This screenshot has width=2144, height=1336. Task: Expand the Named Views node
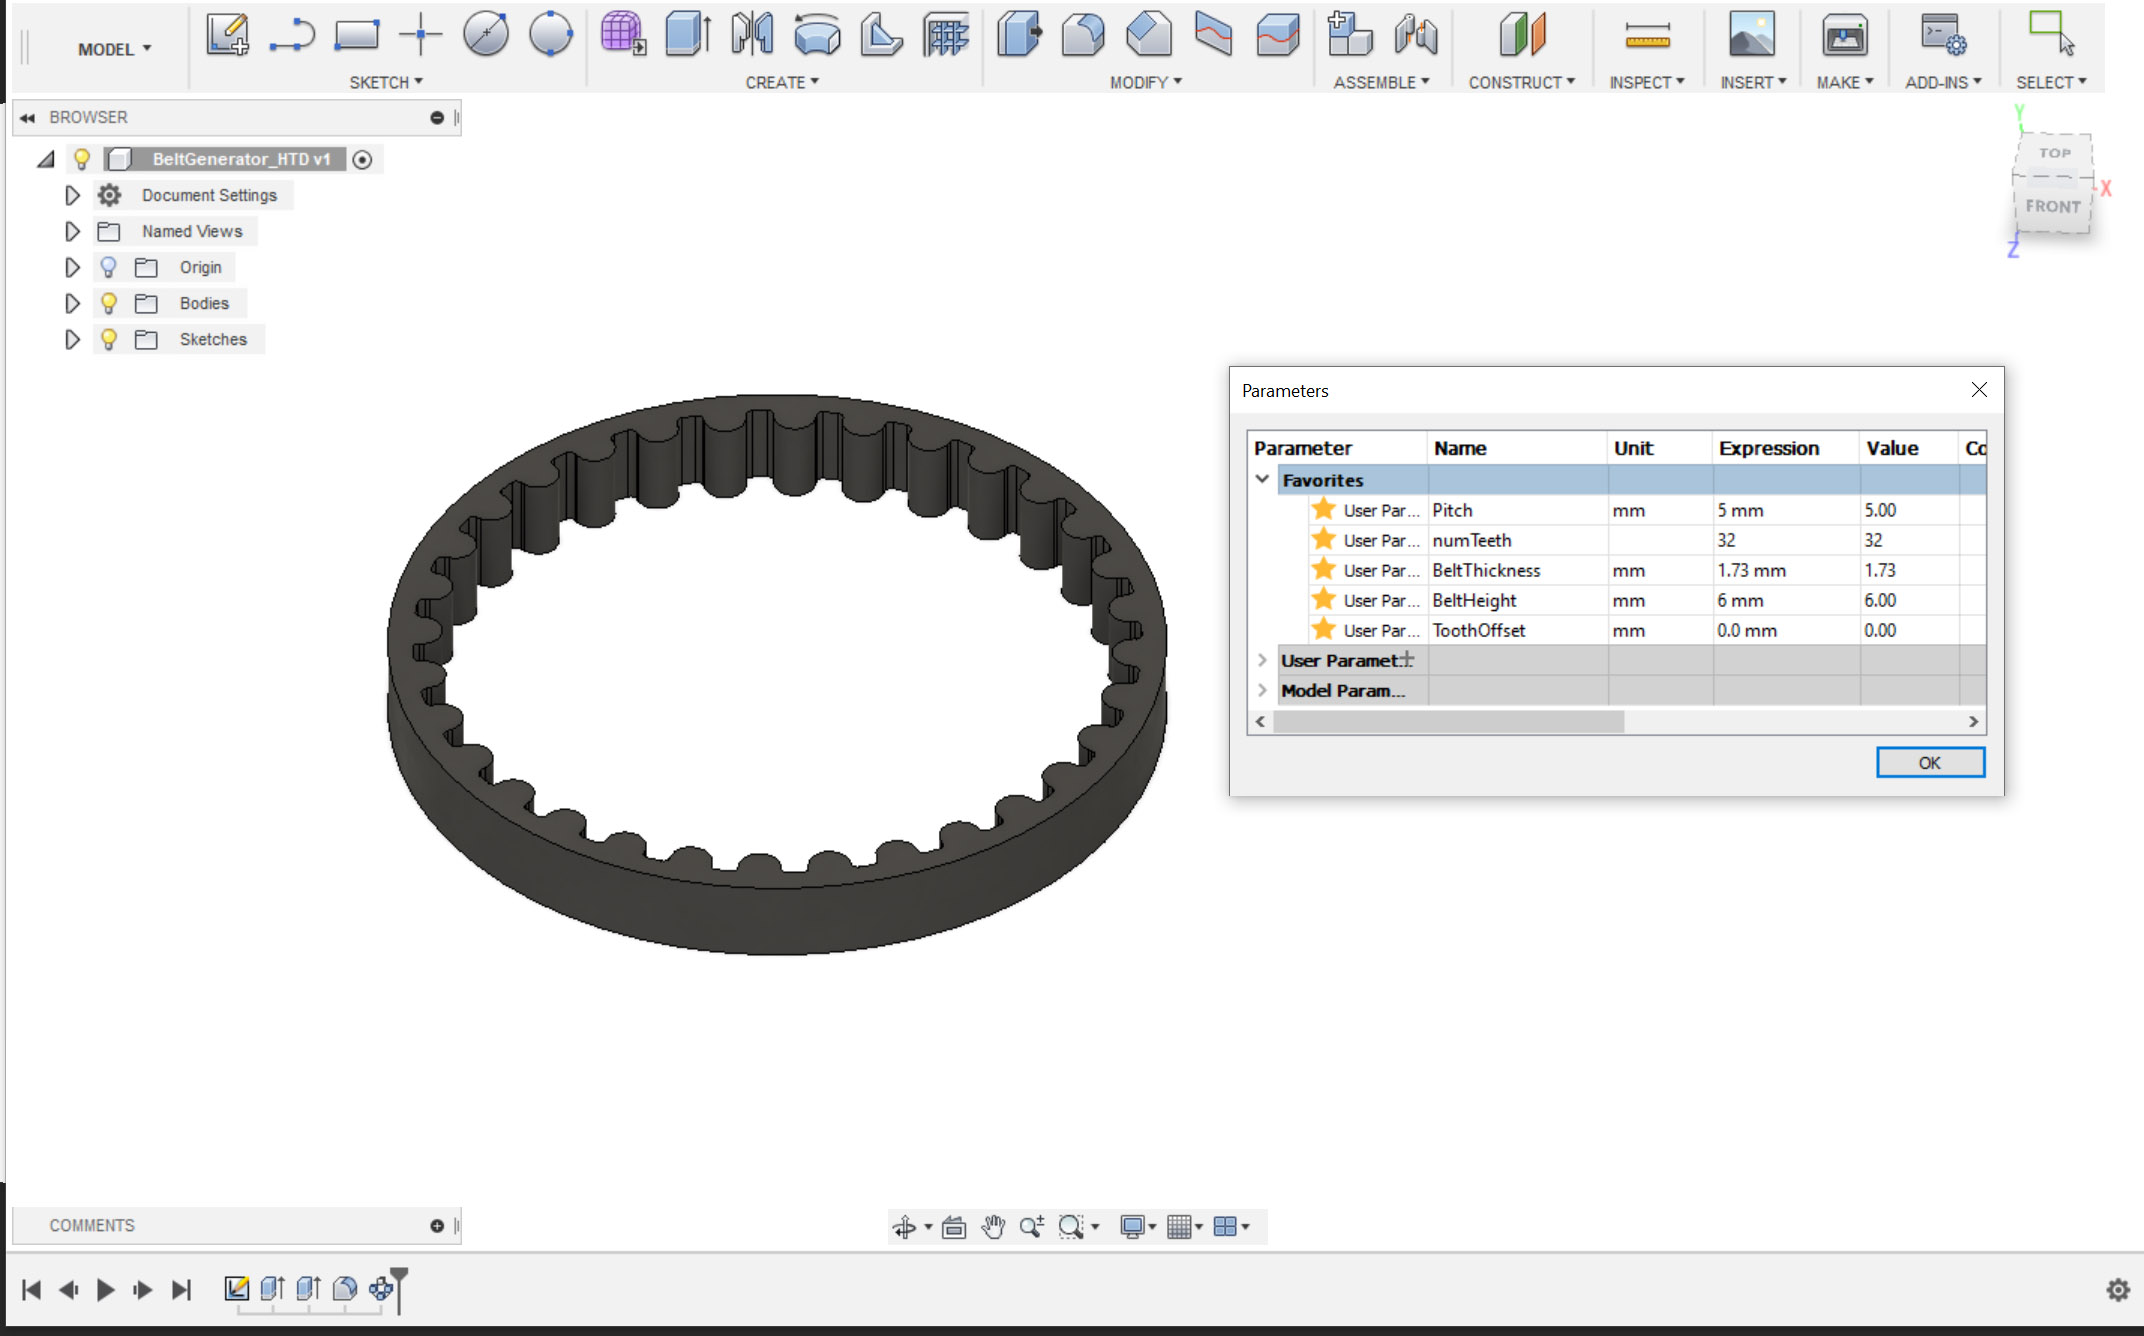(x=72, y=231)
